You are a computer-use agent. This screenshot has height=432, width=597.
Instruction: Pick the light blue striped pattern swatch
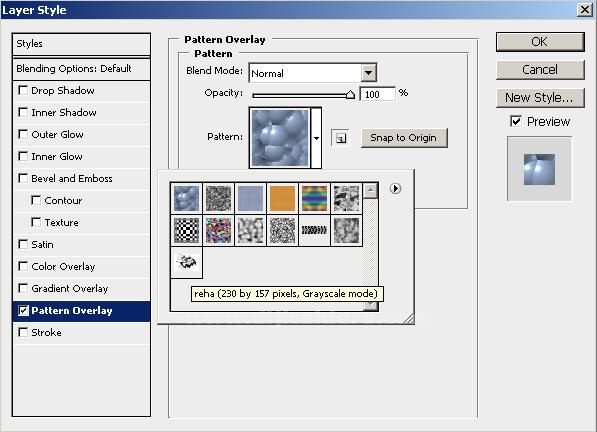pyautogui.click(x=250, y=198)
